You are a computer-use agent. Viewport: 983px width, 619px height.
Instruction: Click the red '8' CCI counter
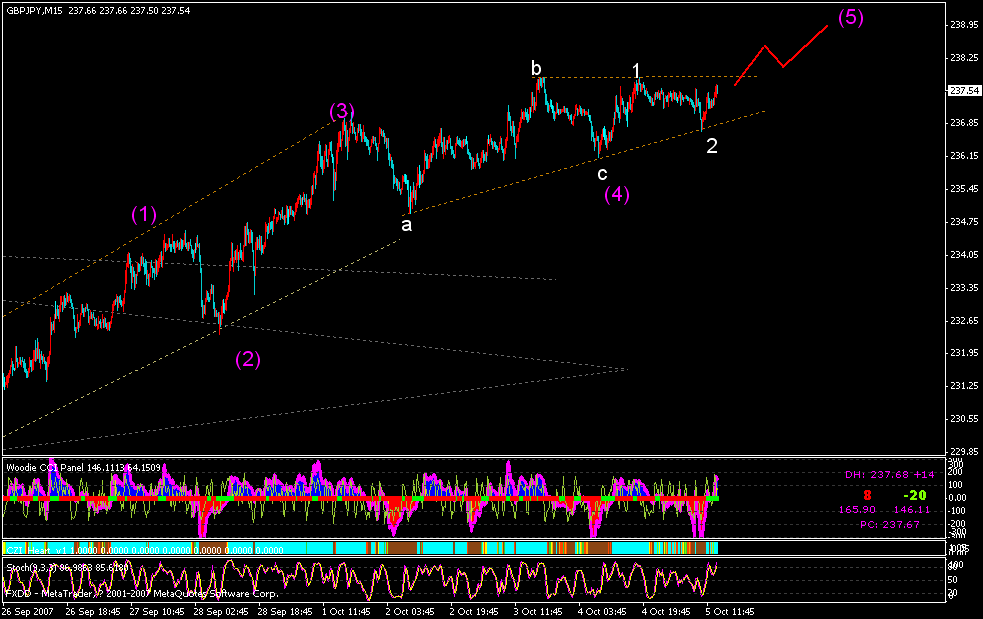tap(867, 495)
